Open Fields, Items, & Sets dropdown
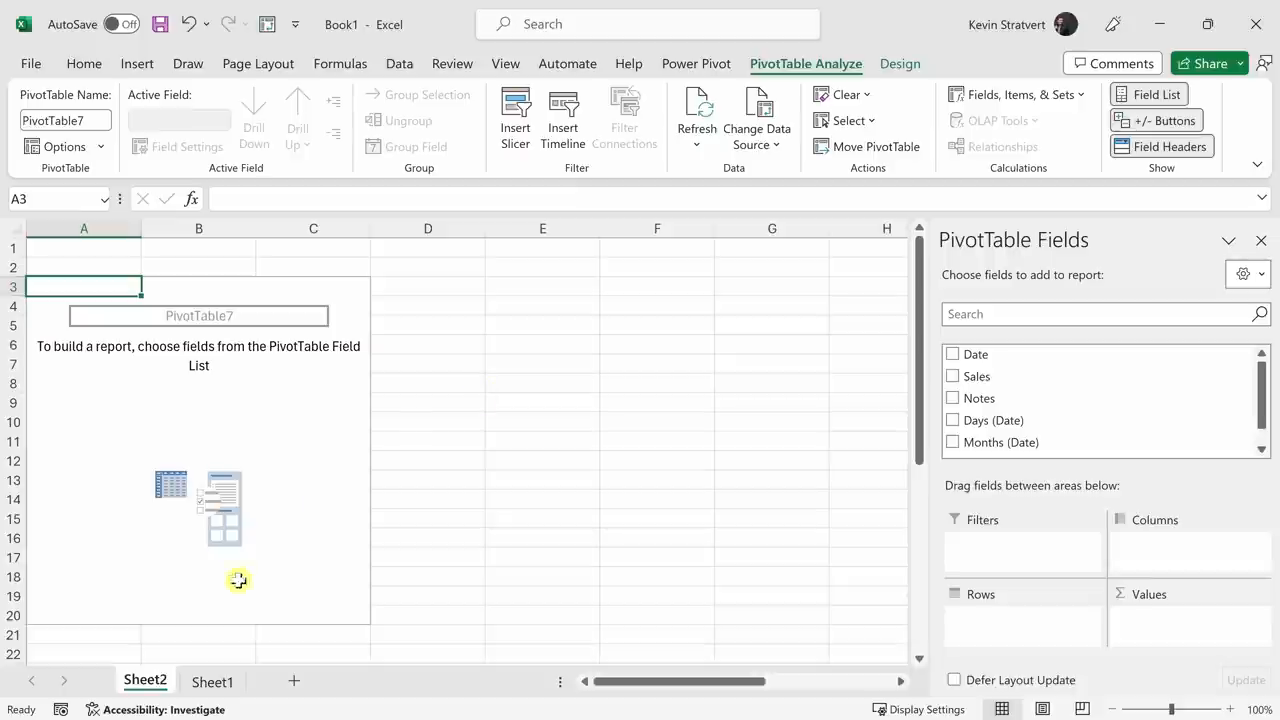 [1016, 94]
